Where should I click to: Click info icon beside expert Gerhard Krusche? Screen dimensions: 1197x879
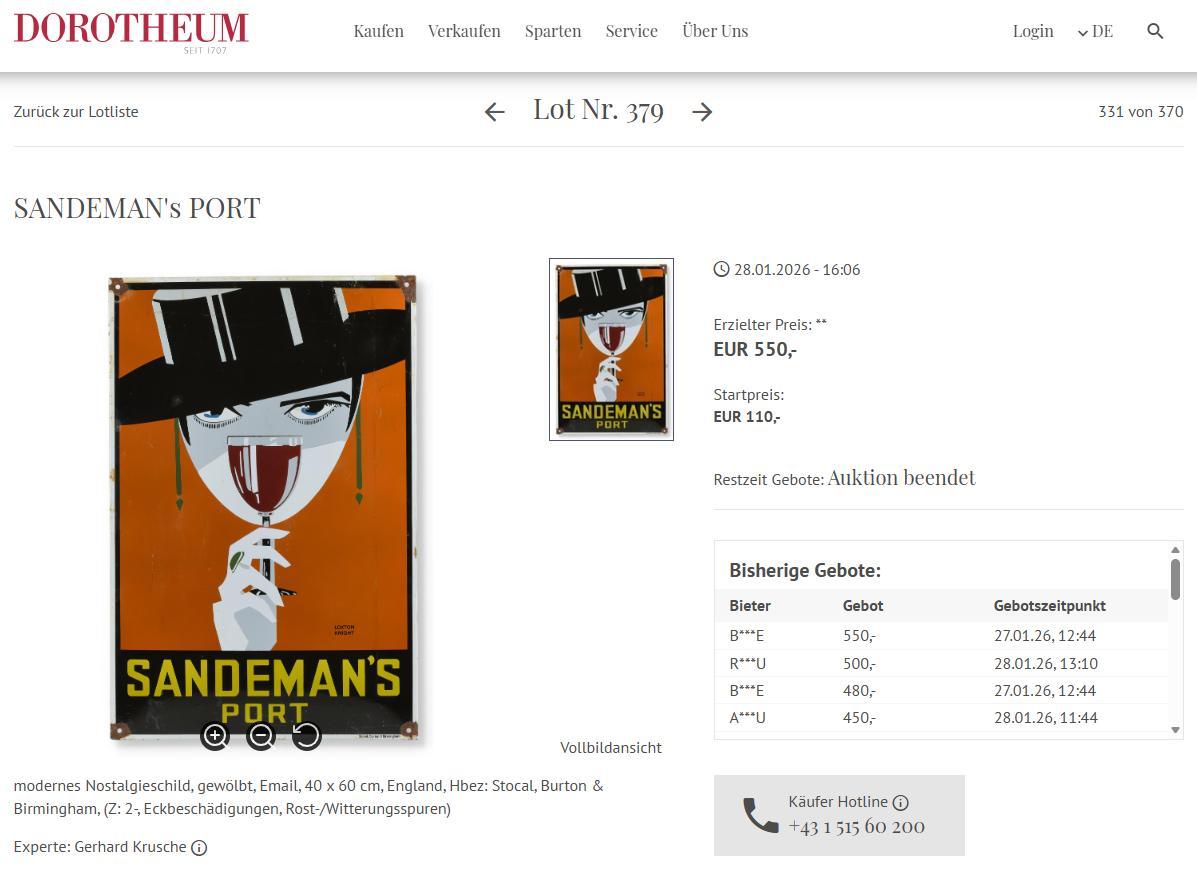pos(199,848)
